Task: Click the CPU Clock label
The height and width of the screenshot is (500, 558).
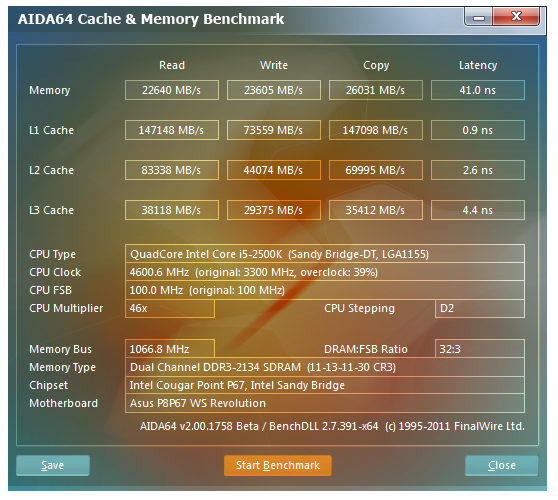Action: [x=55, y=272]
